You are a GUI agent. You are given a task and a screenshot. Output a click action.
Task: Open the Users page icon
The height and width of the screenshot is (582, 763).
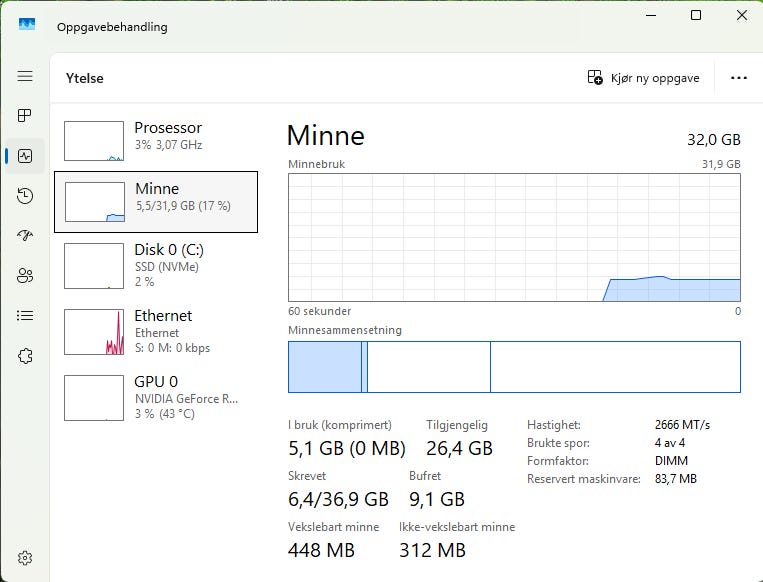pyautogui.click(x=25, y=275)
